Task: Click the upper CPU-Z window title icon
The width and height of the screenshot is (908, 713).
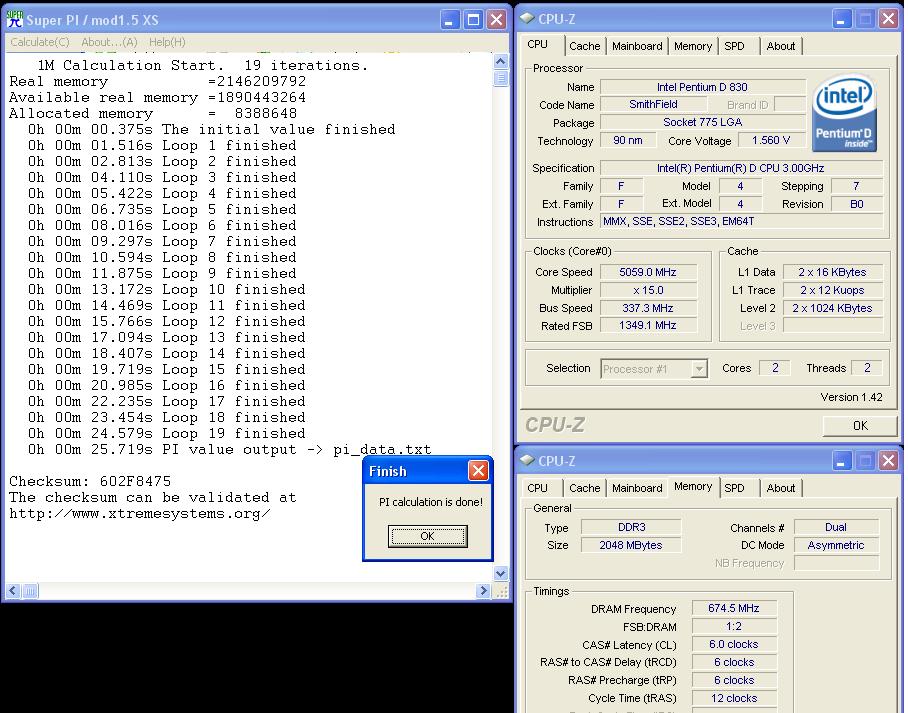Action: coord(527,19)
